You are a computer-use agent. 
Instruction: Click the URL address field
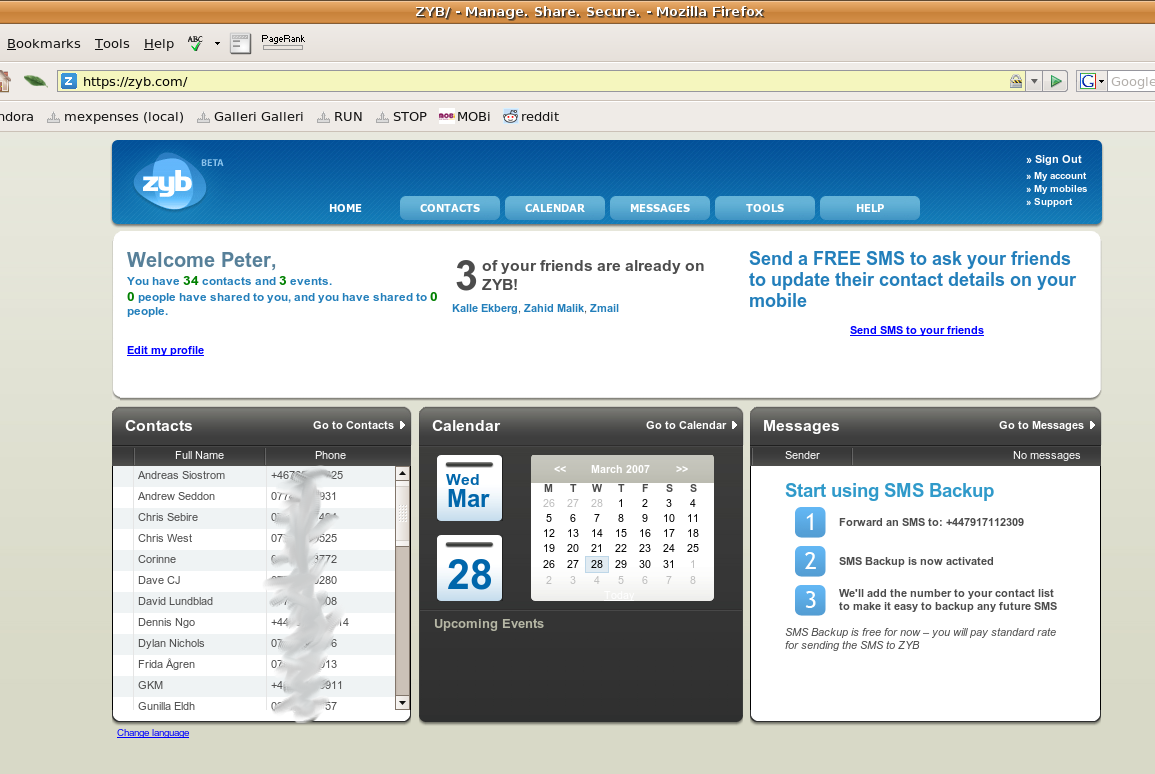[541, 81]
